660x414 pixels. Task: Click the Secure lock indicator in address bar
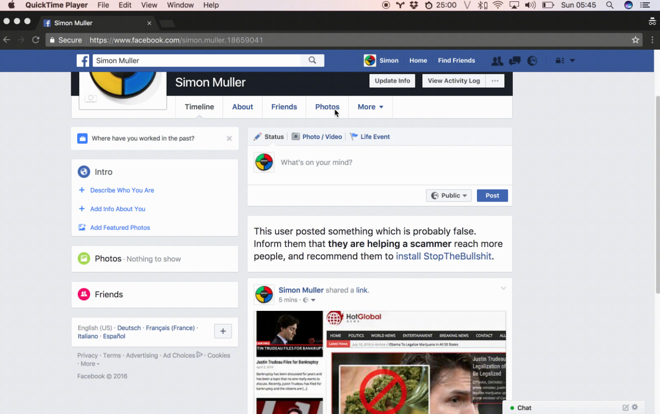click(66, 40)
